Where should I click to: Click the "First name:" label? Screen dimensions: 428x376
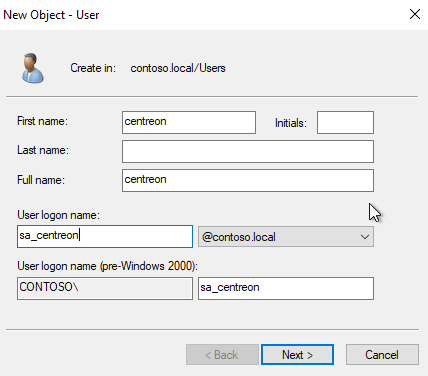point(42,121)
